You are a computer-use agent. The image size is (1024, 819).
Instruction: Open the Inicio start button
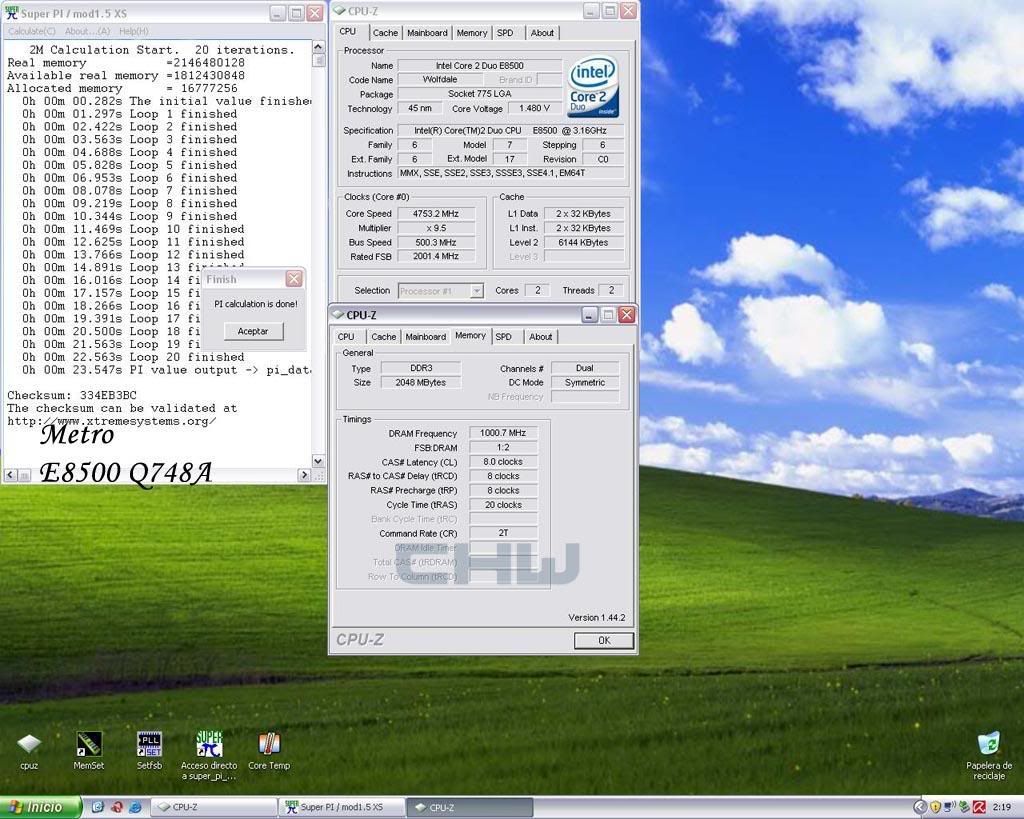coord(40,807)
